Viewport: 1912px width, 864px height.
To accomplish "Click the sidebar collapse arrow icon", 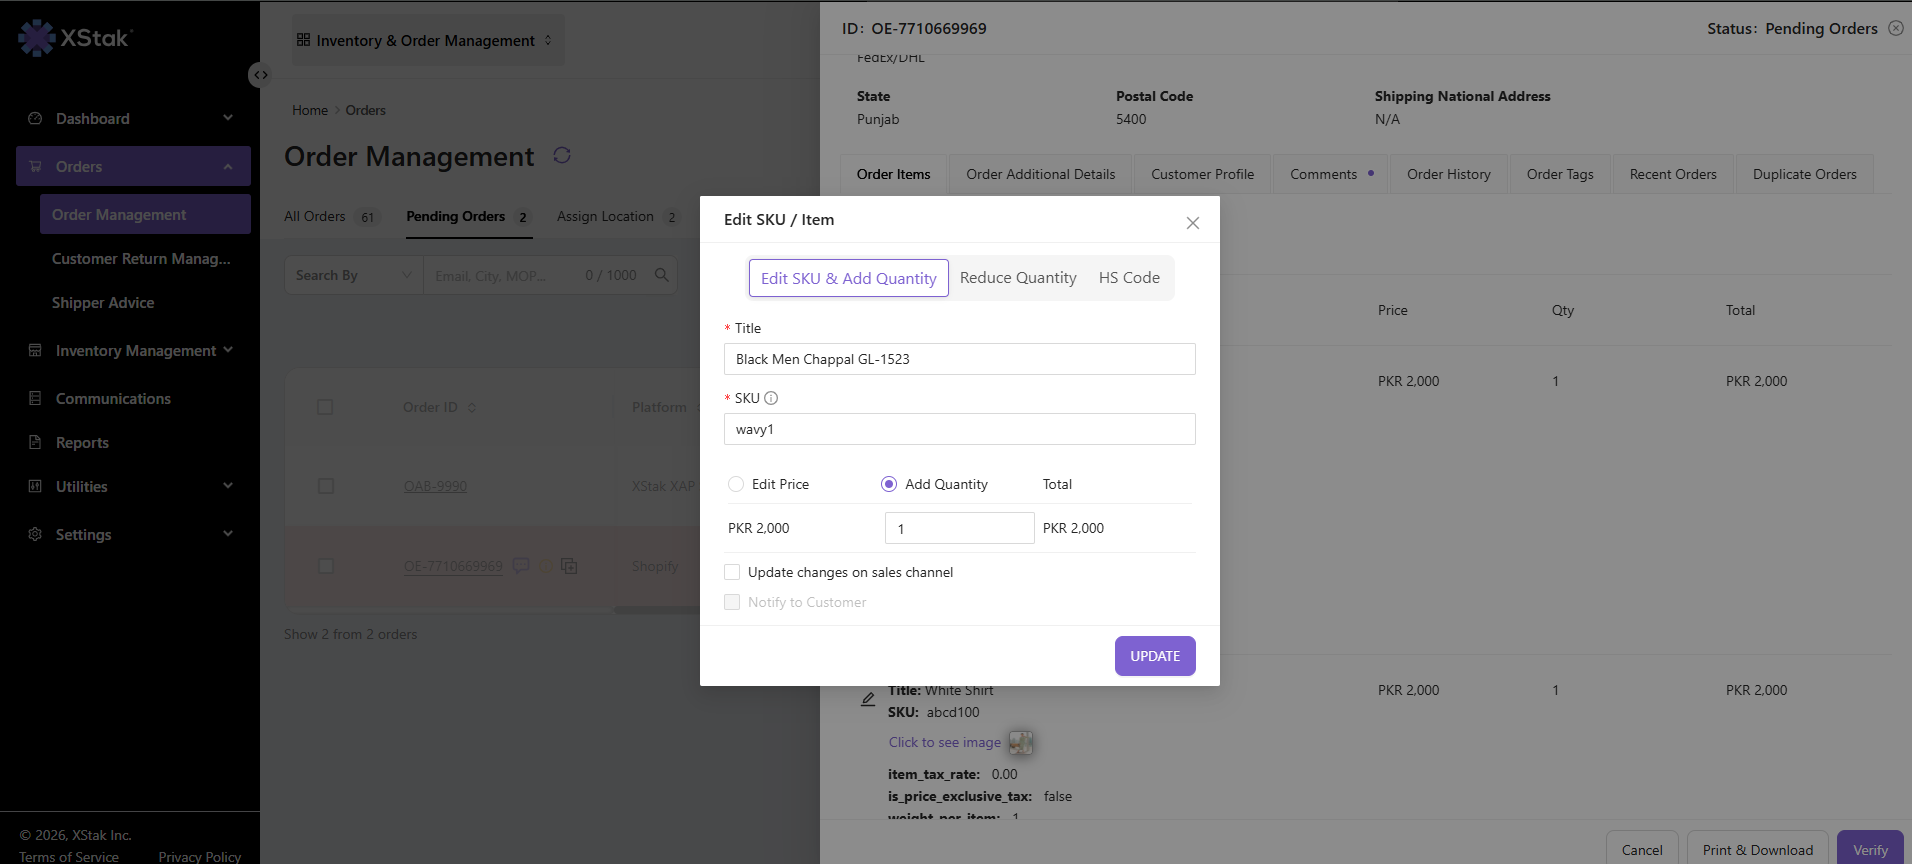I will [260, 75].
